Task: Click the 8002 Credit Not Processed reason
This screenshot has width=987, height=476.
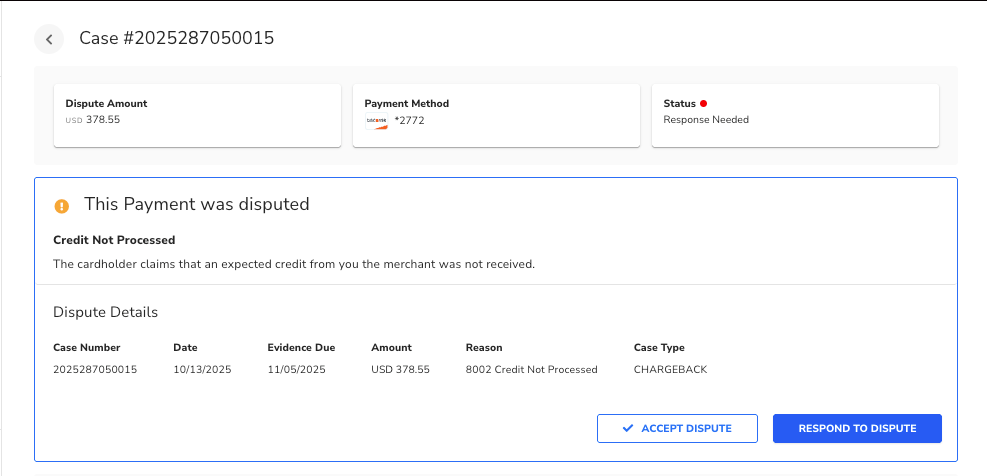Action: [531, 370]
